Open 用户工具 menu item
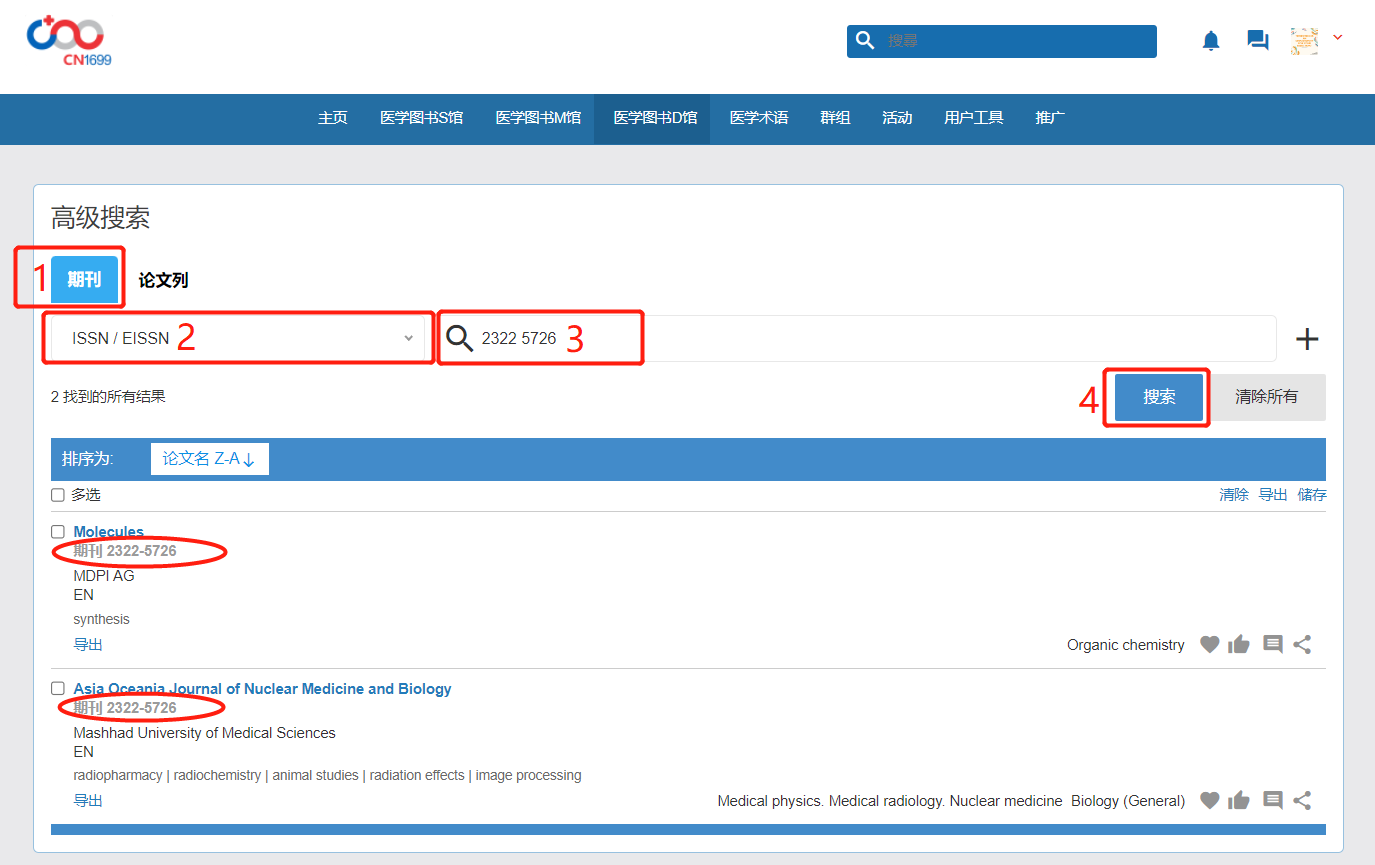This screenshot has height=865, width=1375. point(973,118)
